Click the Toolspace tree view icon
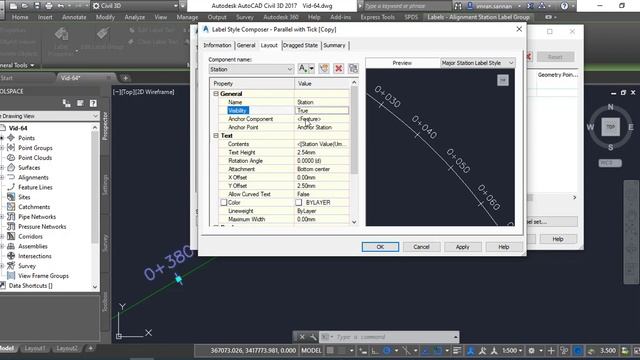This screenshot has width=640, height=360. click(66, 103)
